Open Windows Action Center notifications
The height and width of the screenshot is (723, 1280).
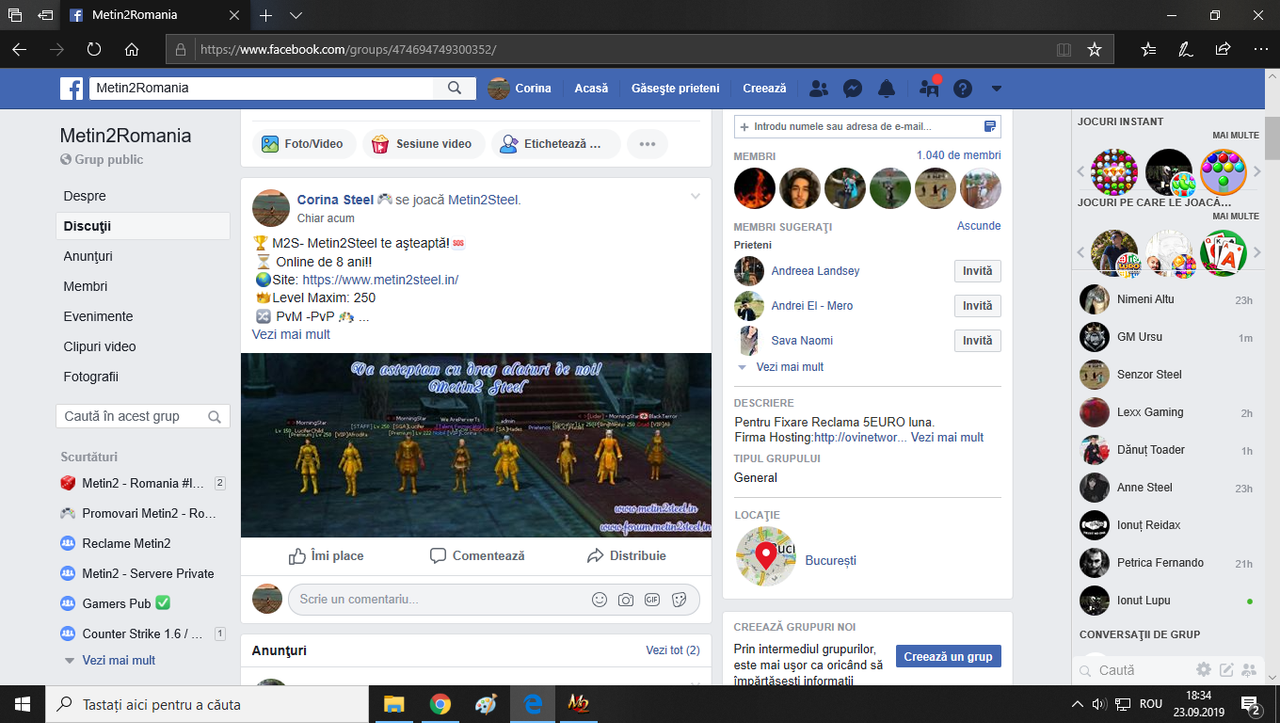[x=1250, y=704]
